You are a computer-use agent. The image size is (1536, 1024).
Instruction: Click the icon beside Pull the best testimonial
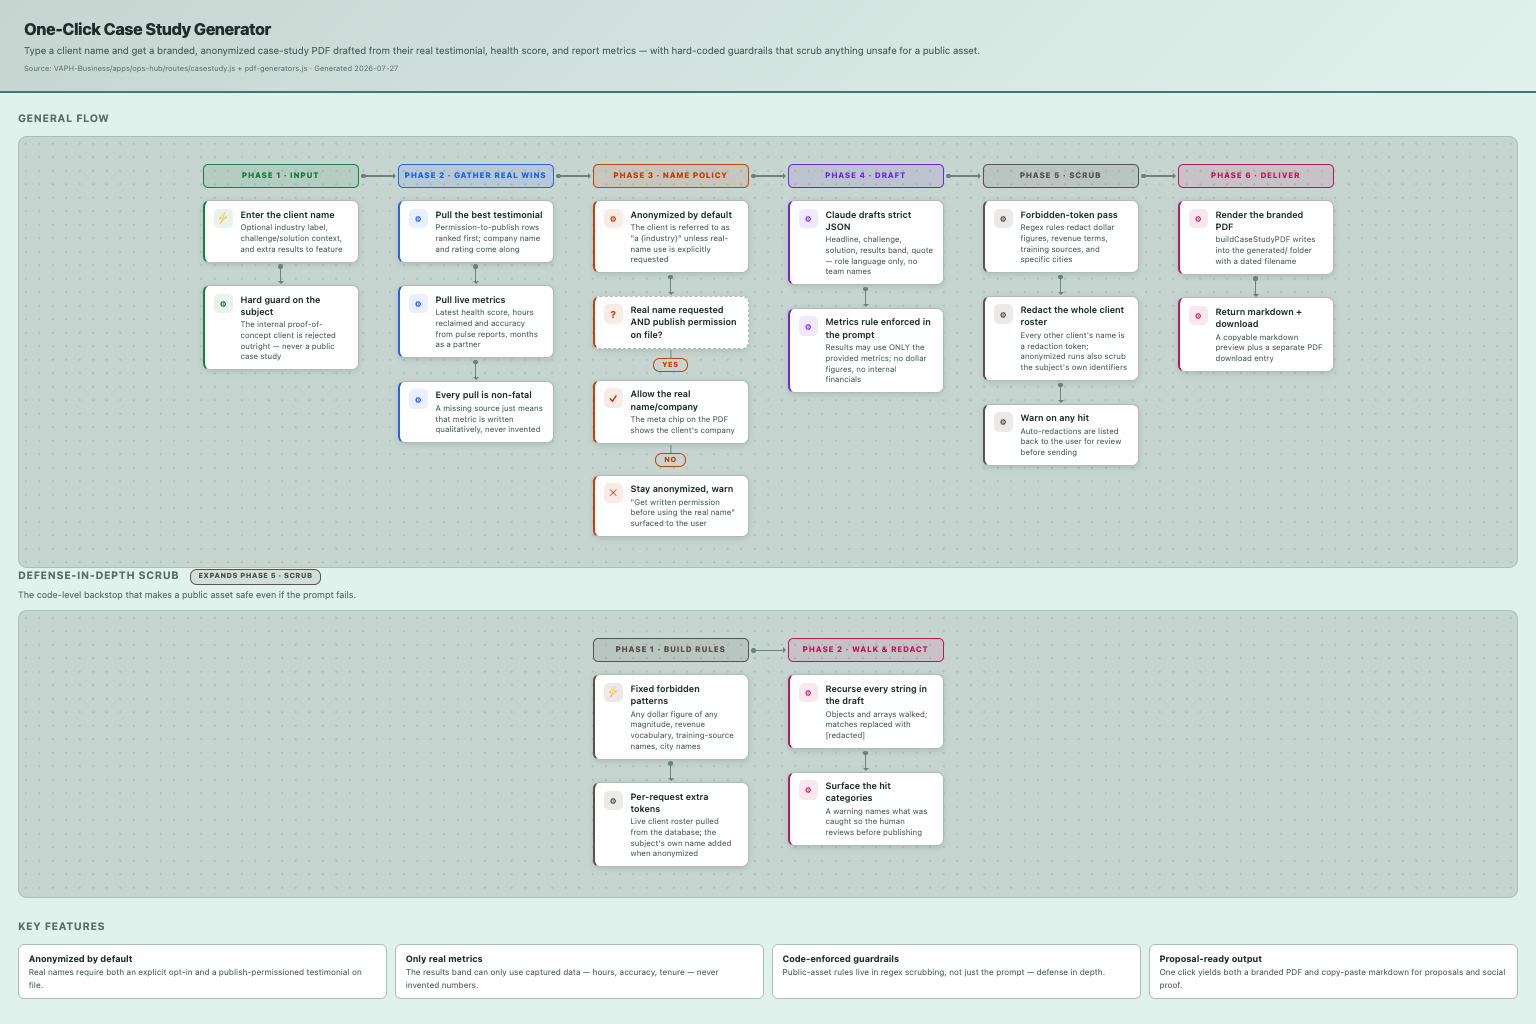[418, 218]
